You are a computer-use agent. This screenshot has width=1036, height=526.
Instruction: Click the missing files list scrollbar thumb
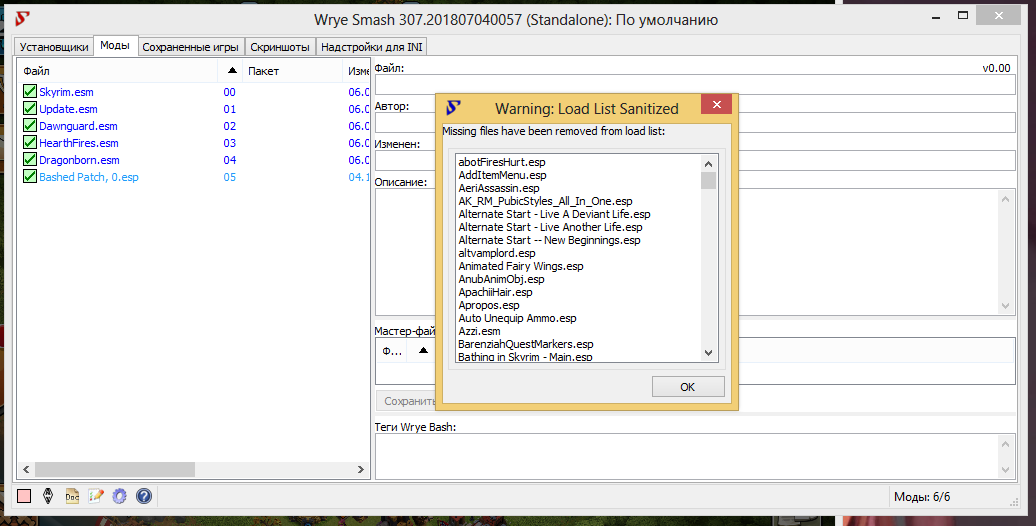708,180
